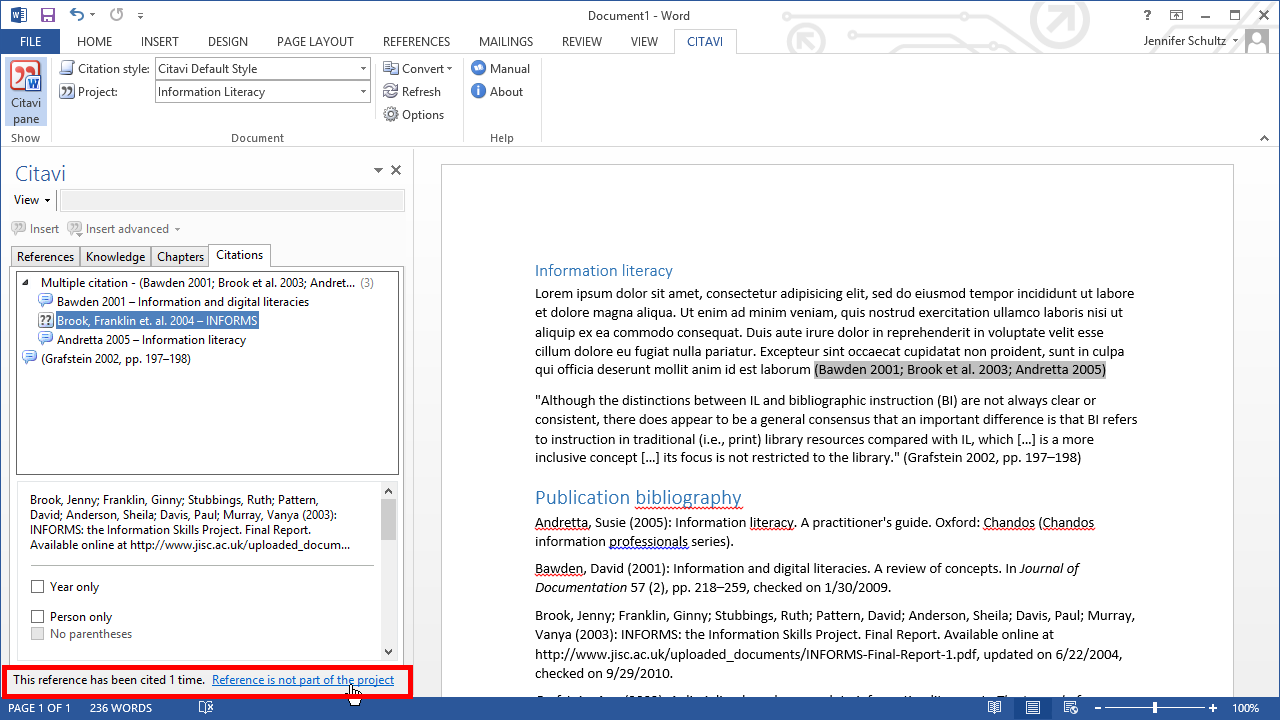Screen dimensions: 1280x720
Task: Collapse the Multiple citation tree node
Action: (x=25, y=283)
